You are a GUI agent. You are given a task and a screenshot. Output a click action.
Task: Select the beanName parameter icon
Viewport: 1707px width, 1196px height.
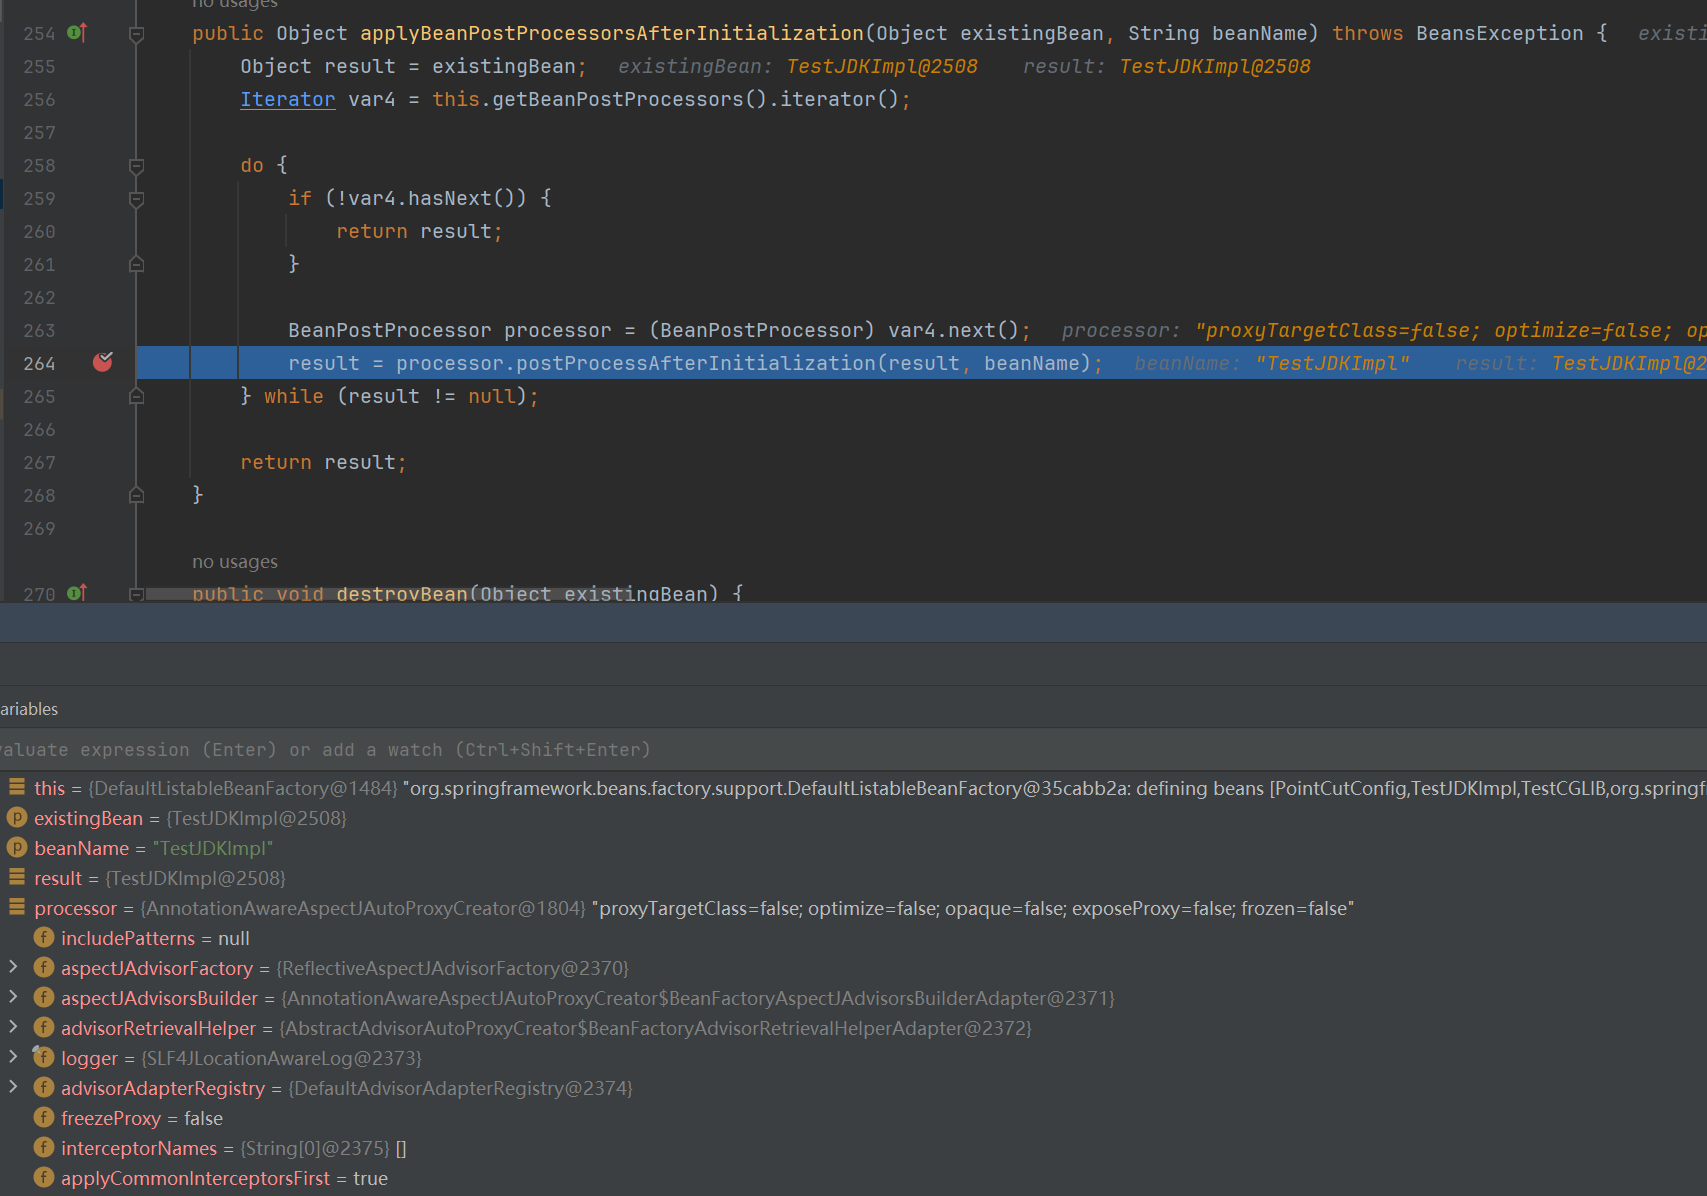point(17,847)
